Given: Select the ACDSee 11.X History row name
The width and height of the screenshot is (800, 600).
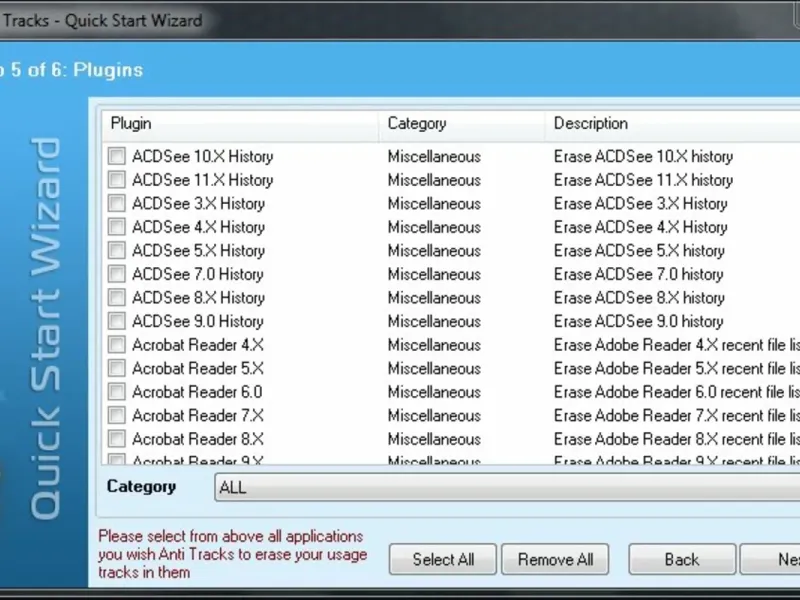Looking at the screenshot, I should pyautogui.click(x=203, y=180).
